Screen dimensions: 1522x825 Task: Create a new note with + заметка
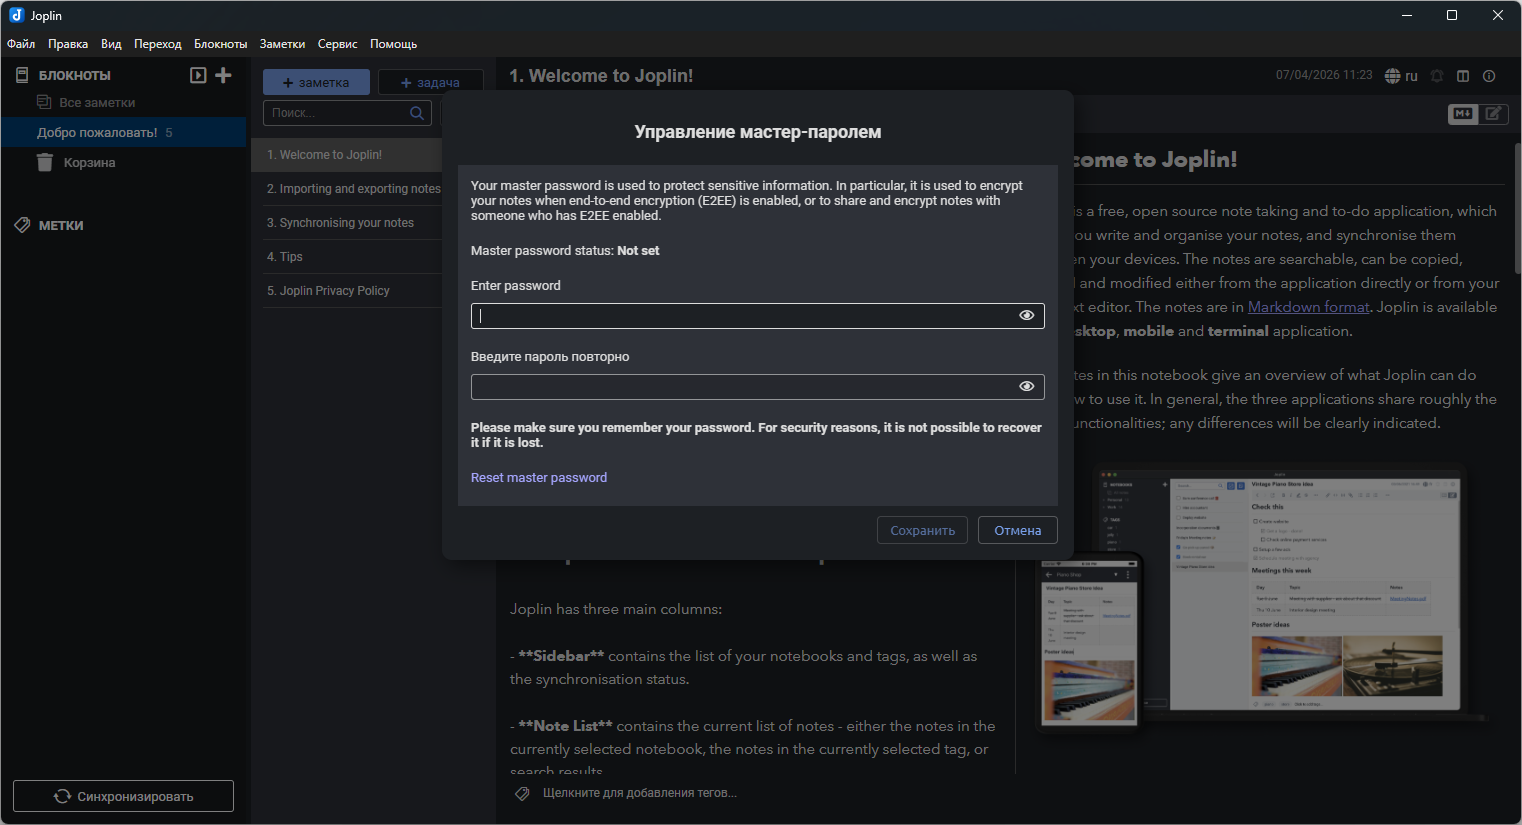(316, 82)
